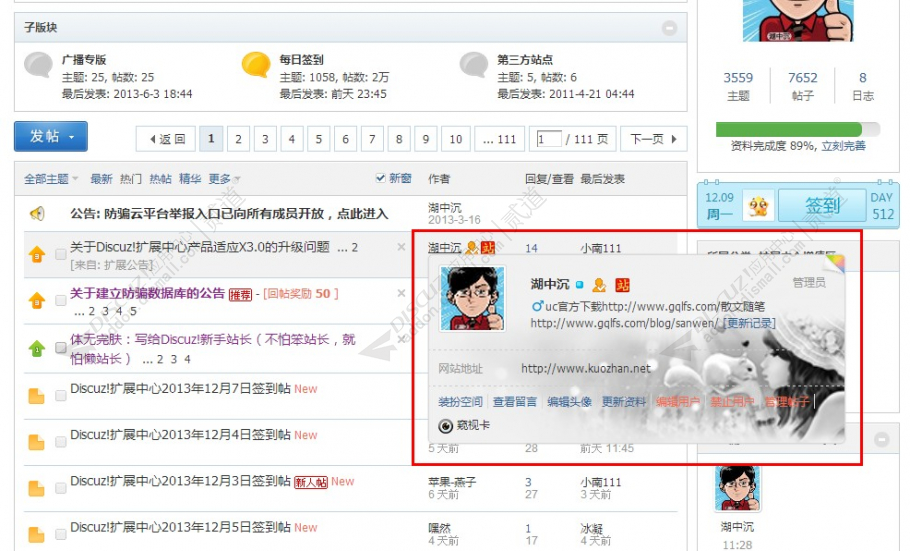Click 更新资料 in the user popup
The height and width of the screenshot is (551, 910).
click(623, 402)
